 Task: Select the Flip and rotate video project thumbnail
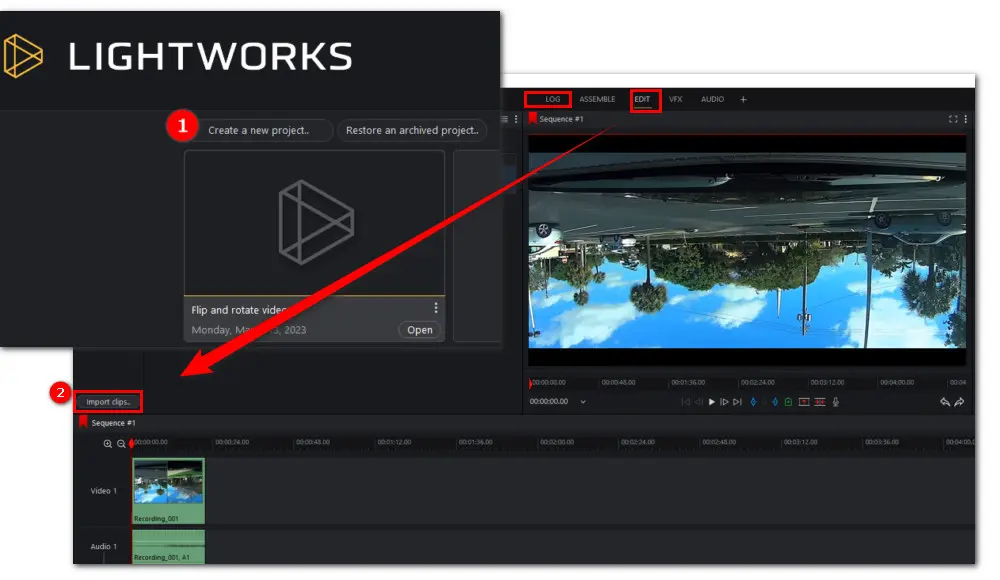pyautogui.click(x=314, y=223)
